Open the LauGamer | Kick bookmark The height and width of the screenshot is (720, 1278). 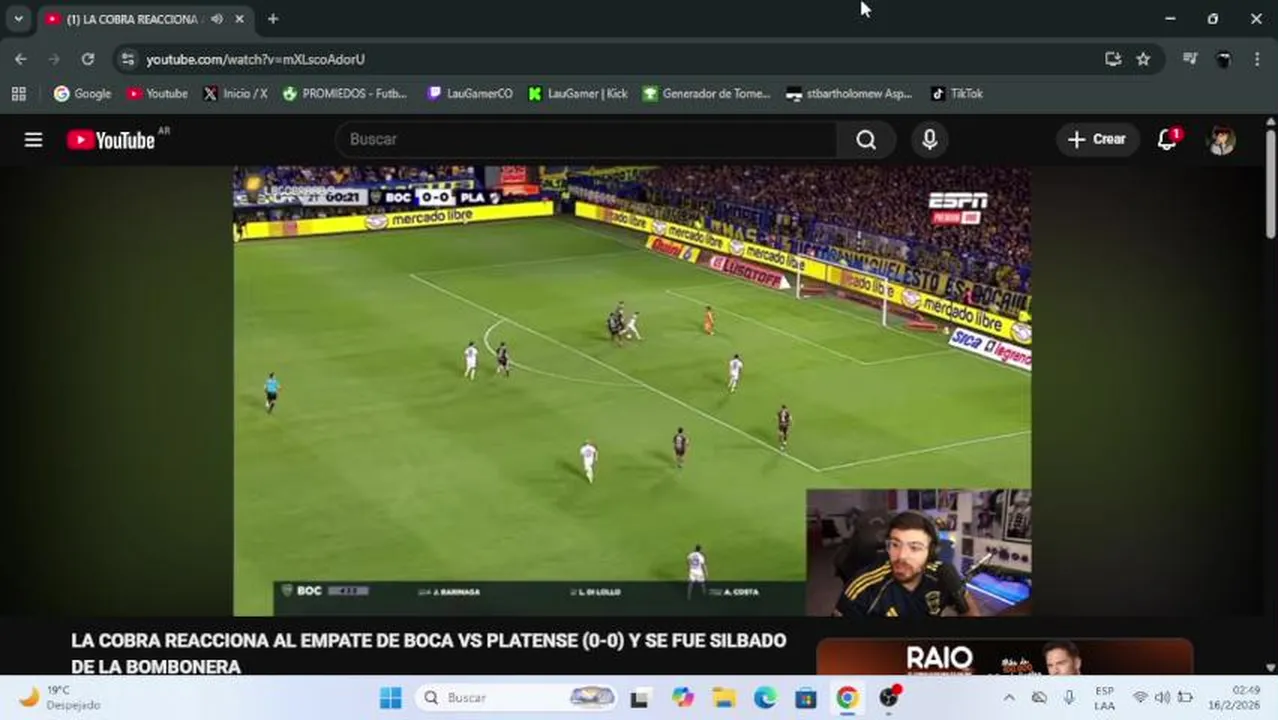tap(578, 93)
